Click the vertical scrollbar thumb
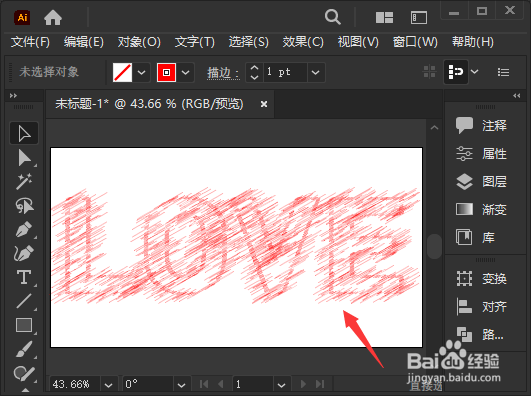Viewport: 531px width, 396px height. pyautogui.click(x=434, y=246)
